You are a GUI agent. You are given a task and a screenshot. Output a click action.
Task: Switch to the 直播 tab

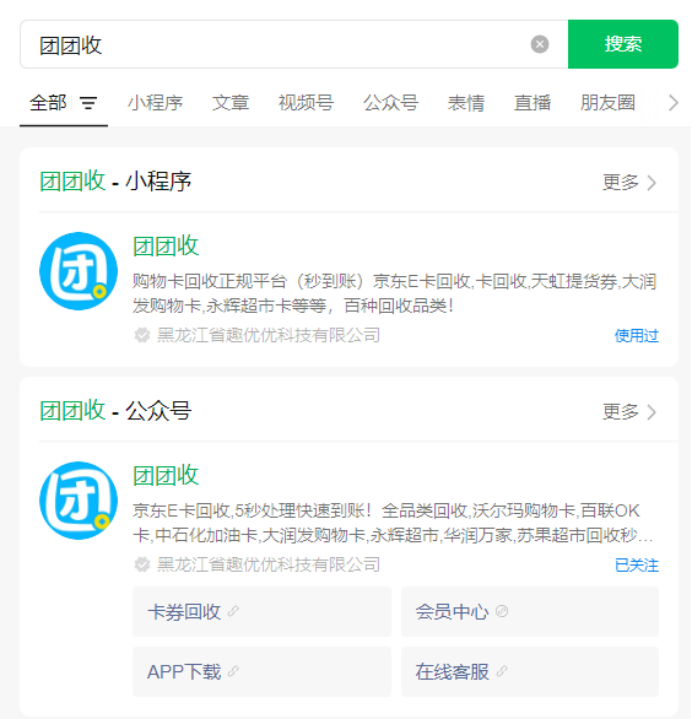(x=532, y=103)
